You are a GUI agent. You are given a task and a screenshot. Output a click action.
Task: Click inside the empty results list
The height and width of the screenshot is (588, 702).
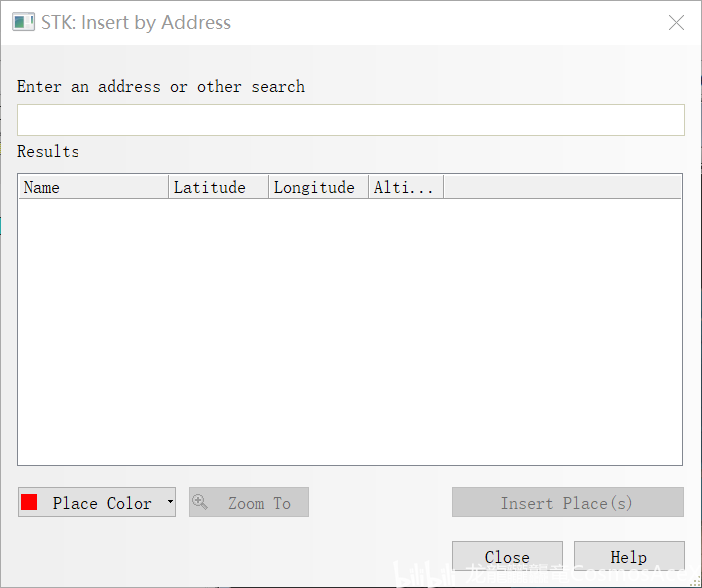(x=350, y=330)
